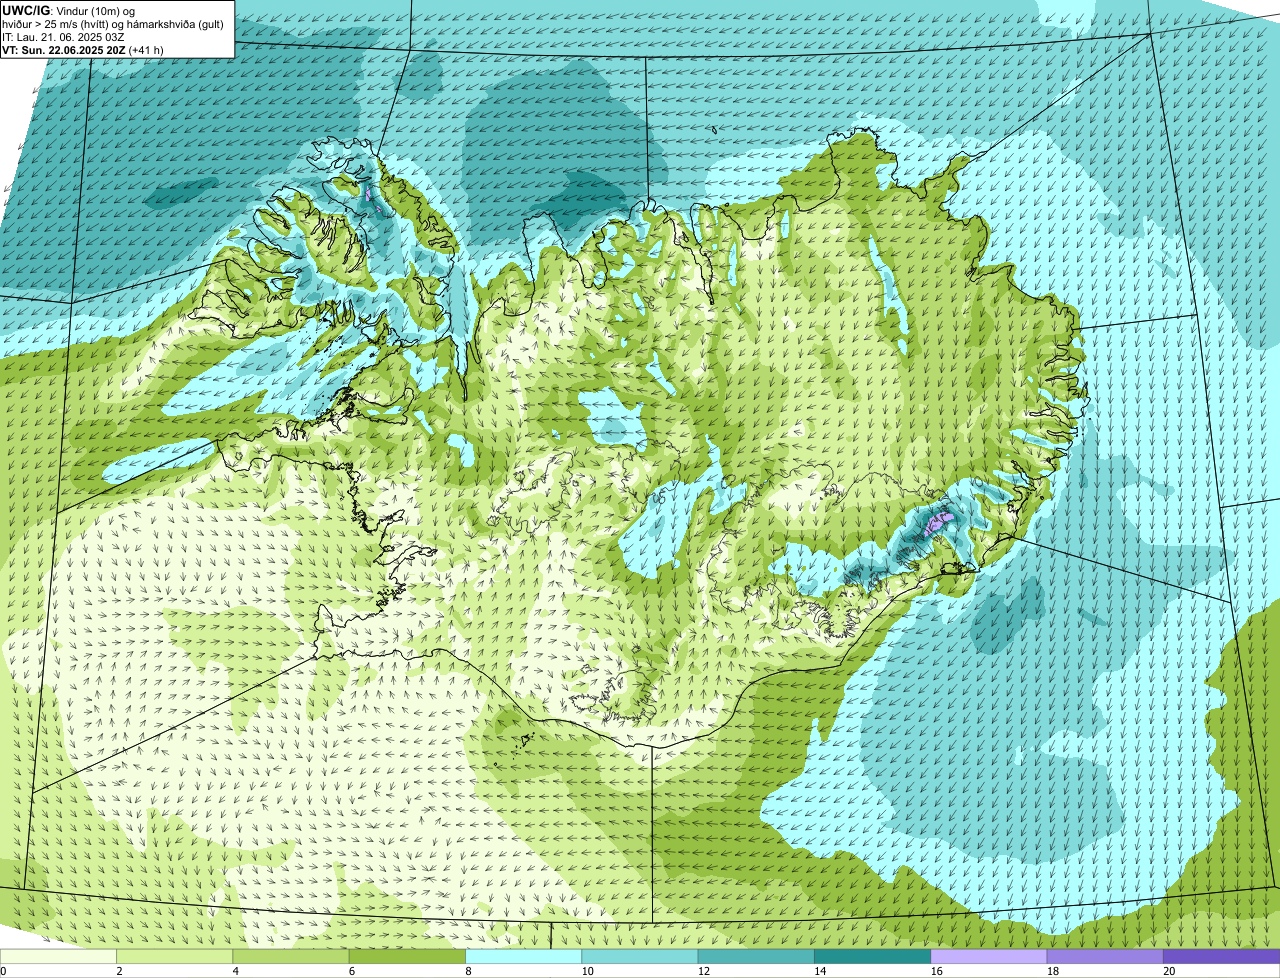Image resolution: width=1280 pixels, height=978 pixels.
Task: Click the legend scale label '8'
Action: click(469, 971)
